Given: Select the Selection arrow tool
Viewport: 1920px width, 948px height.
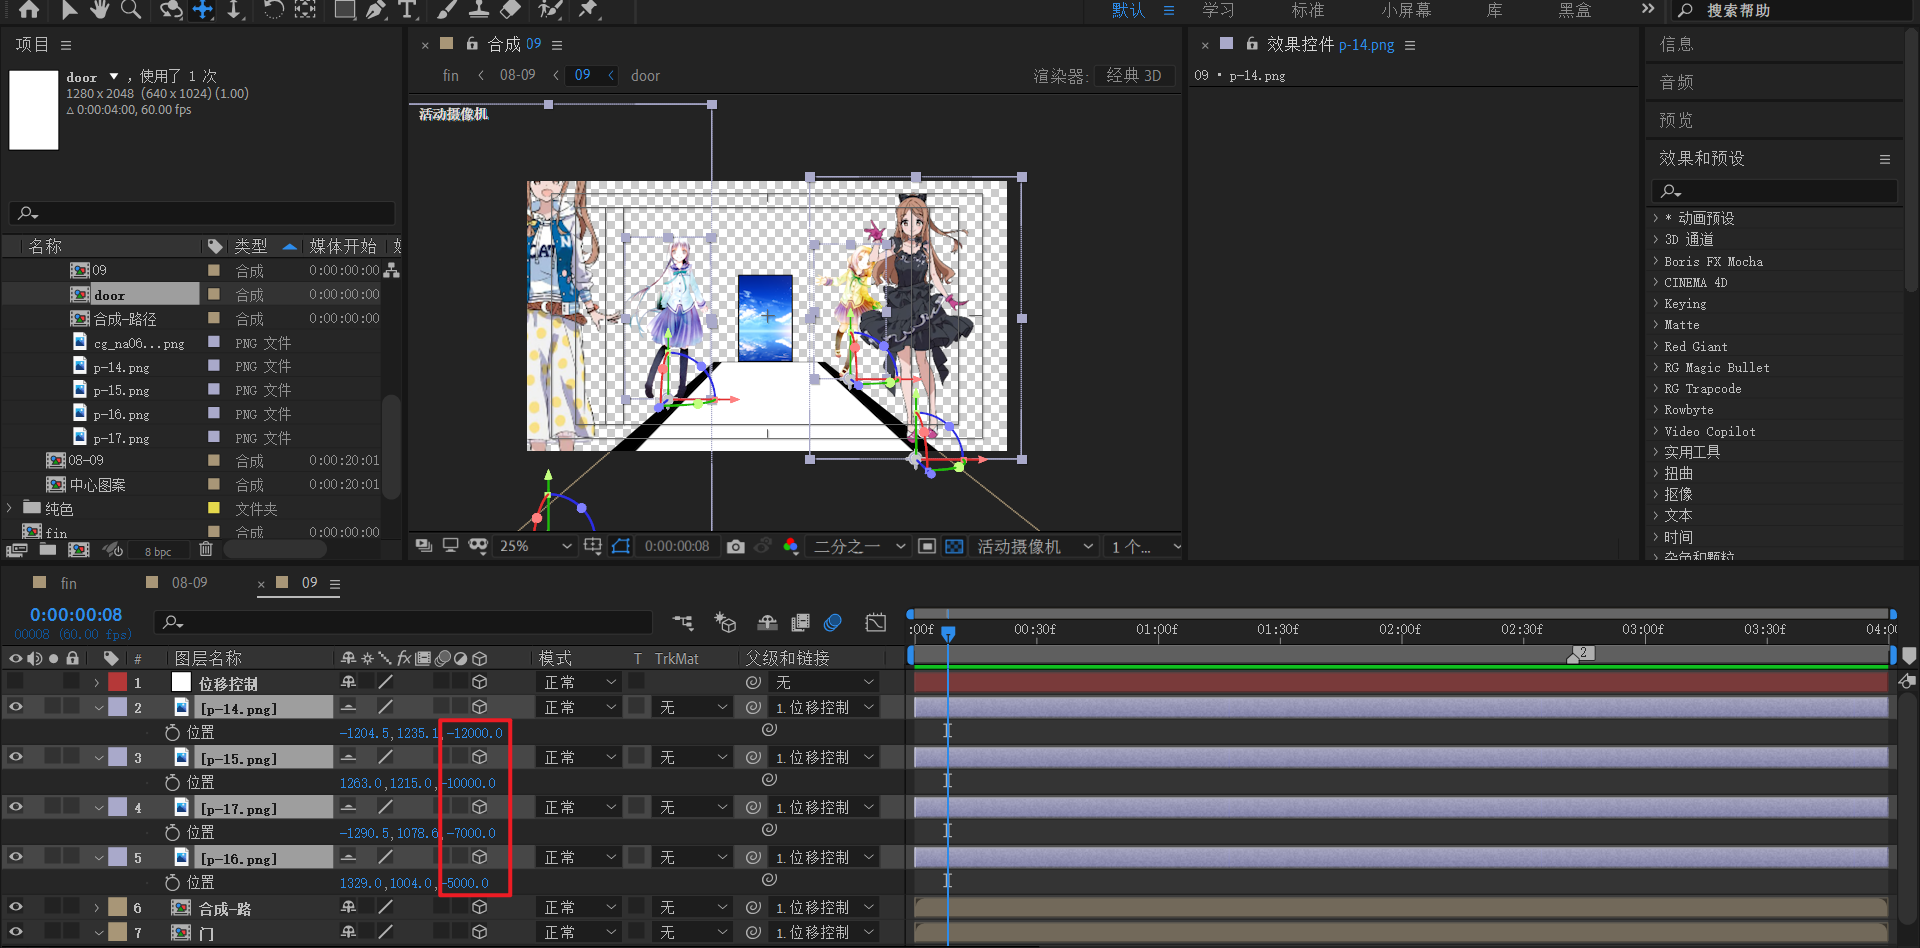Looking at the screenshot, I should coord(69,10).
